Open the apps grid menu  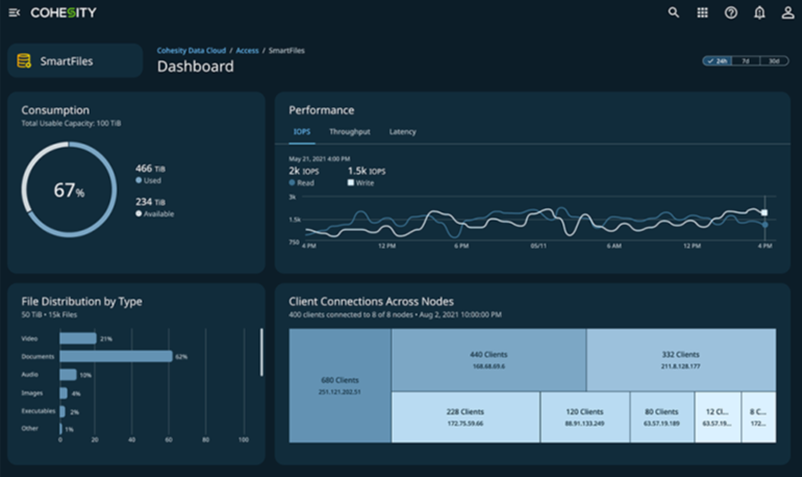click(702, 13)
